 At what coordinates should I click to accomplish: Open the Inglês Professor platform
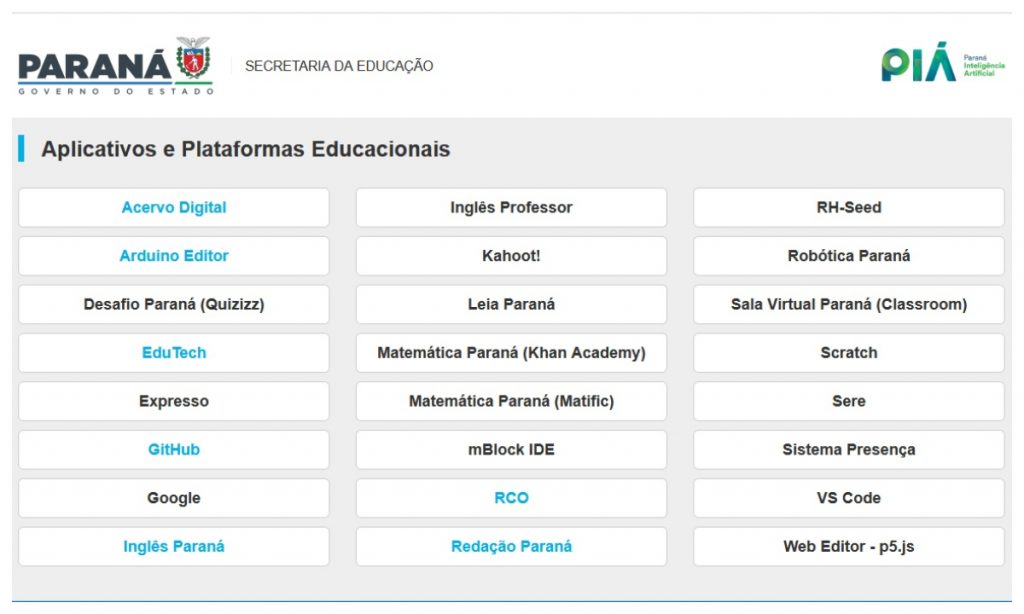[x=511, y=208]
